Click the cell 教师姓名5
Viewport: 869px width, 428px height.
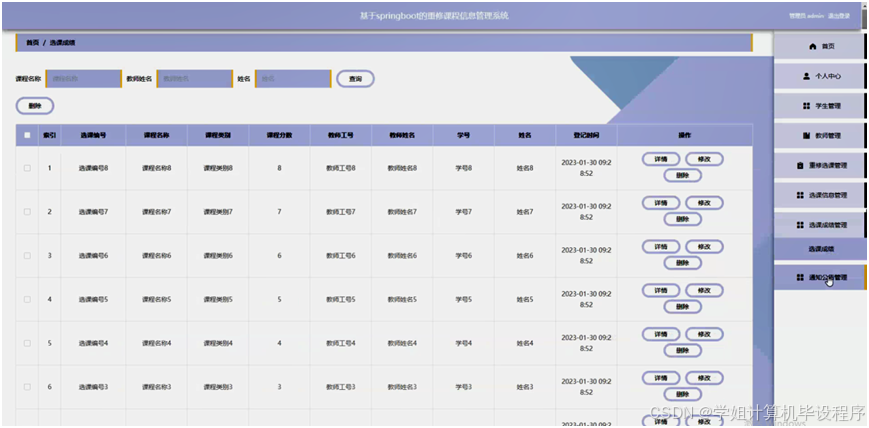402,299
